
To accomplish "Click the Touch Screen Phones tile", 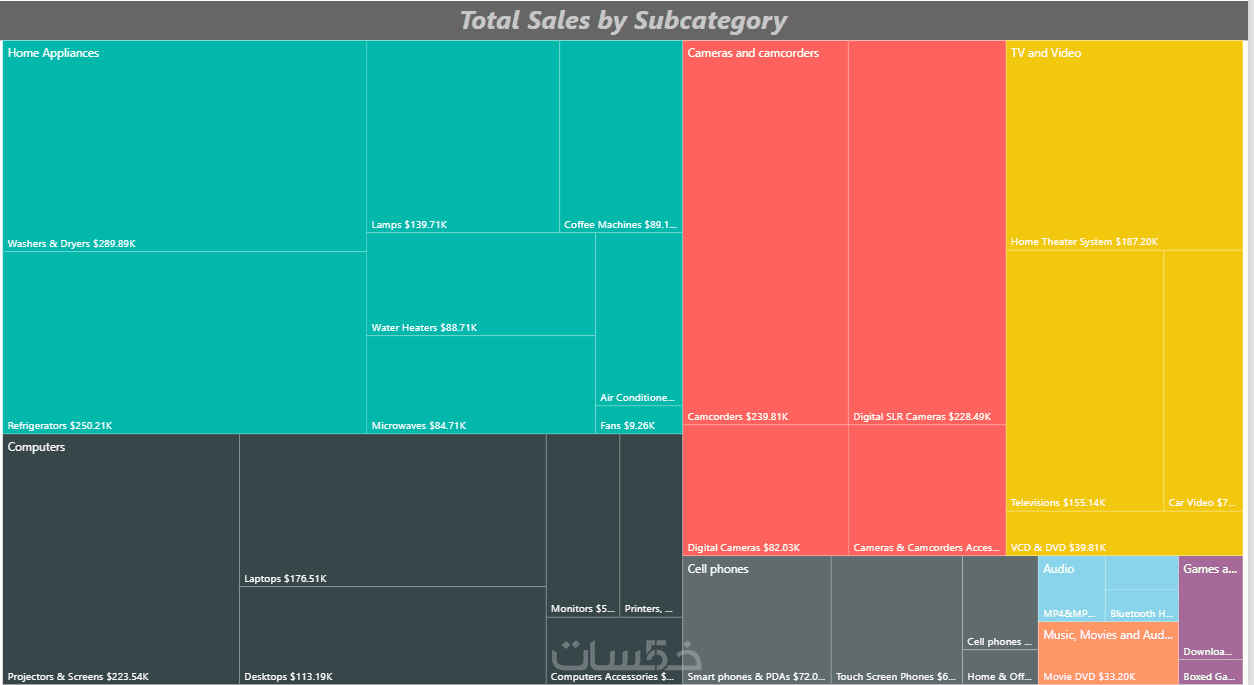I will [896, 620].
